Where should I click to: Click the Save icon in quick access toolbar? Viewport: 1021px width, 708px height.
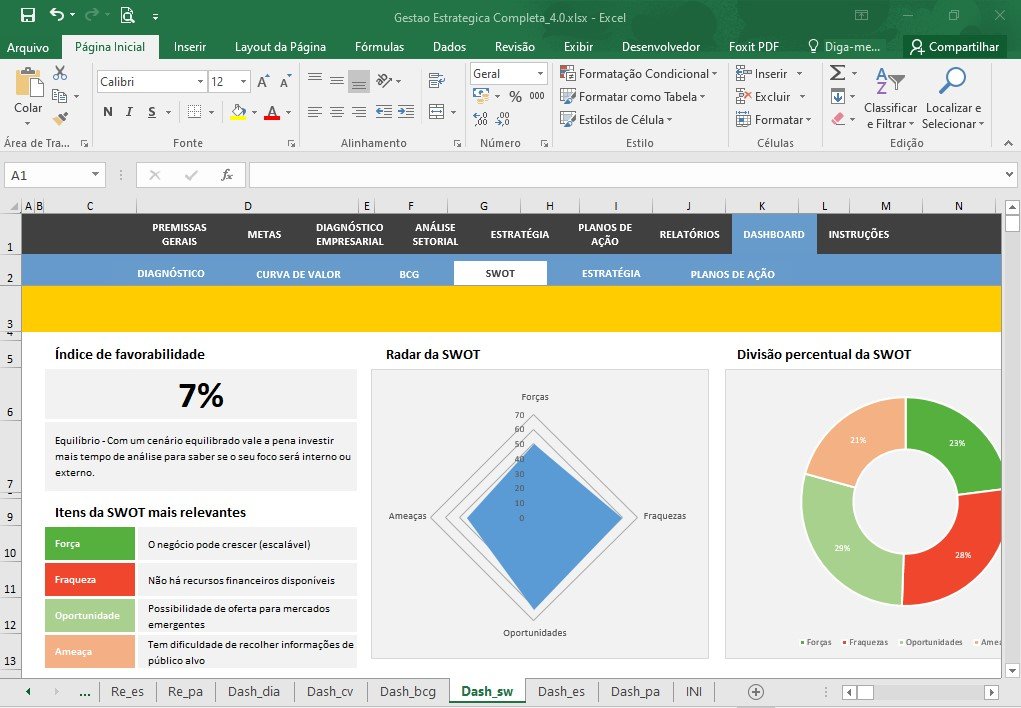pos(27,16)
